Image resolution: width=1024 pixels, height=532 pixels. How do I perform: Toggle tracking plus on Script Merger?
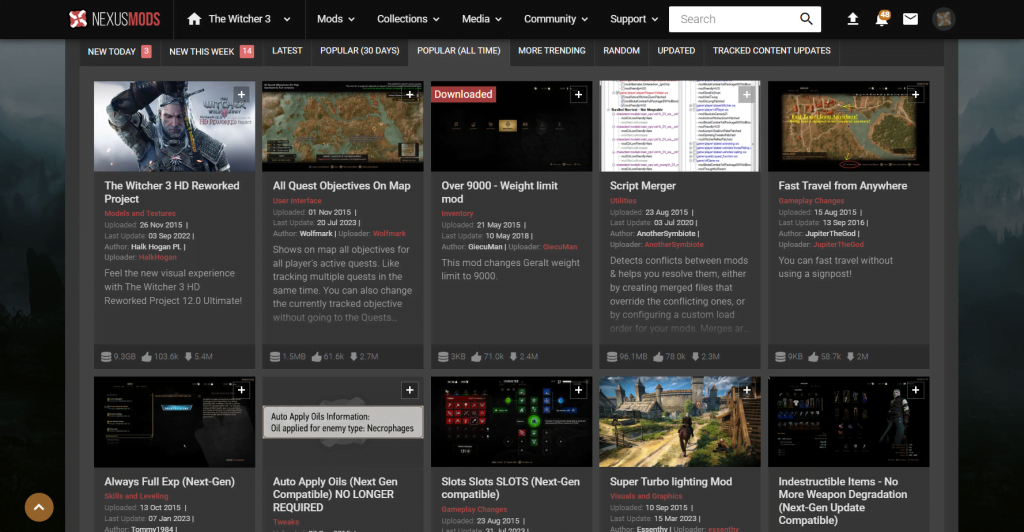(x=747, y=95)
